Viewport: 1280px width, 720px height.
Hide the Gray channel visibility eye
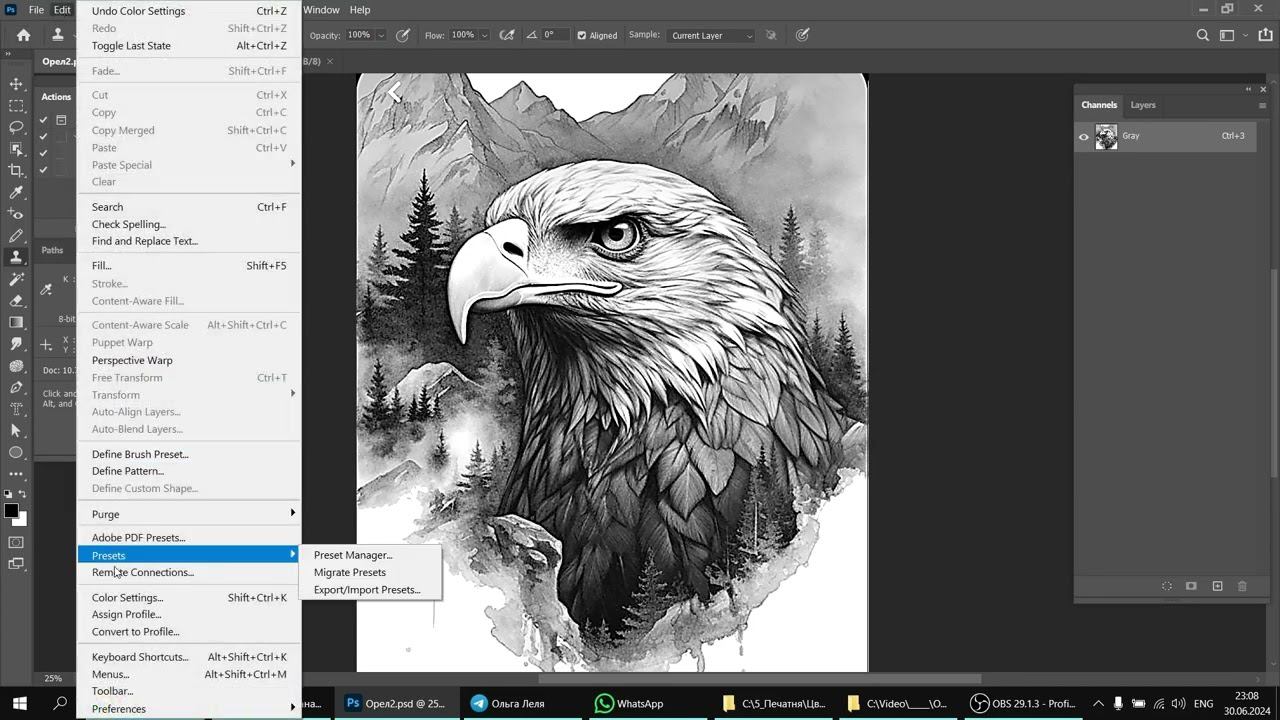(1083, 137)
